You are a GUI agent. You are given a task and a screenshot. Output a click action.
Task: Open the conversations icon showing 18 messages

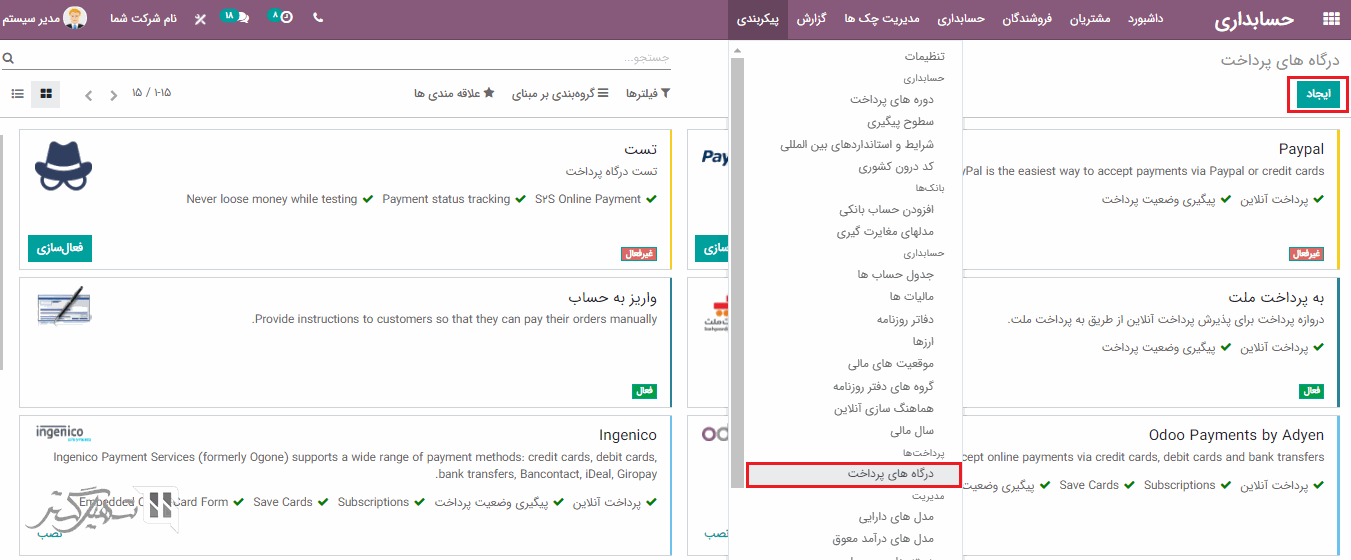[236, 18]
